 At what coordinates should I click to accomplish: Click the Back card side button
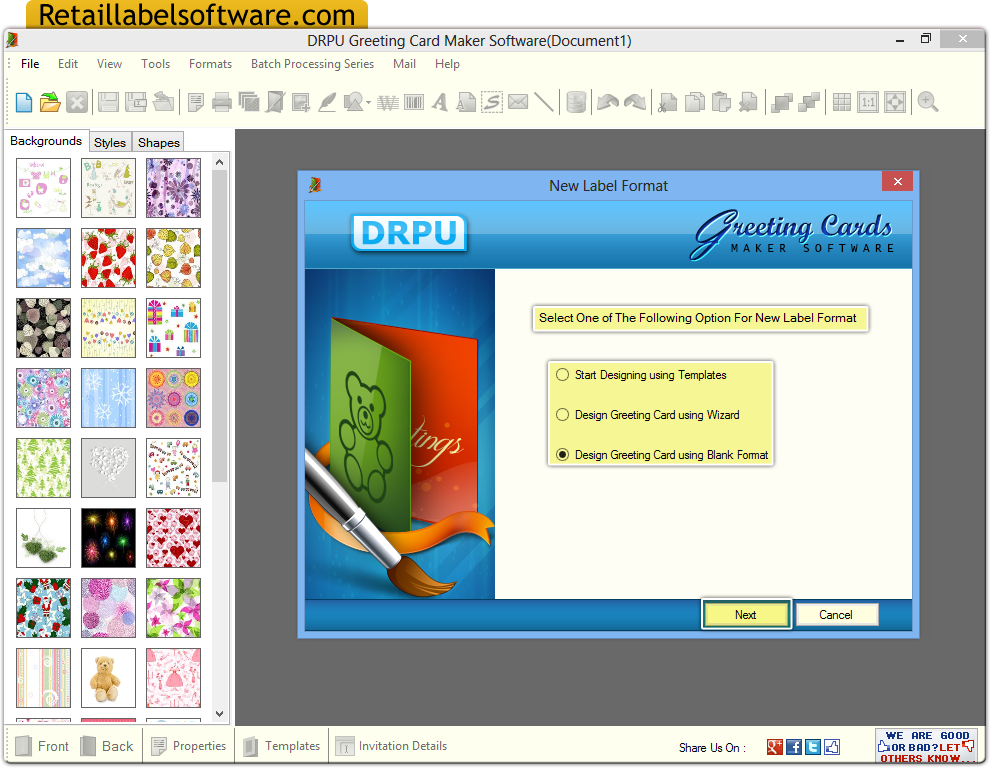(x=107, y=746)
